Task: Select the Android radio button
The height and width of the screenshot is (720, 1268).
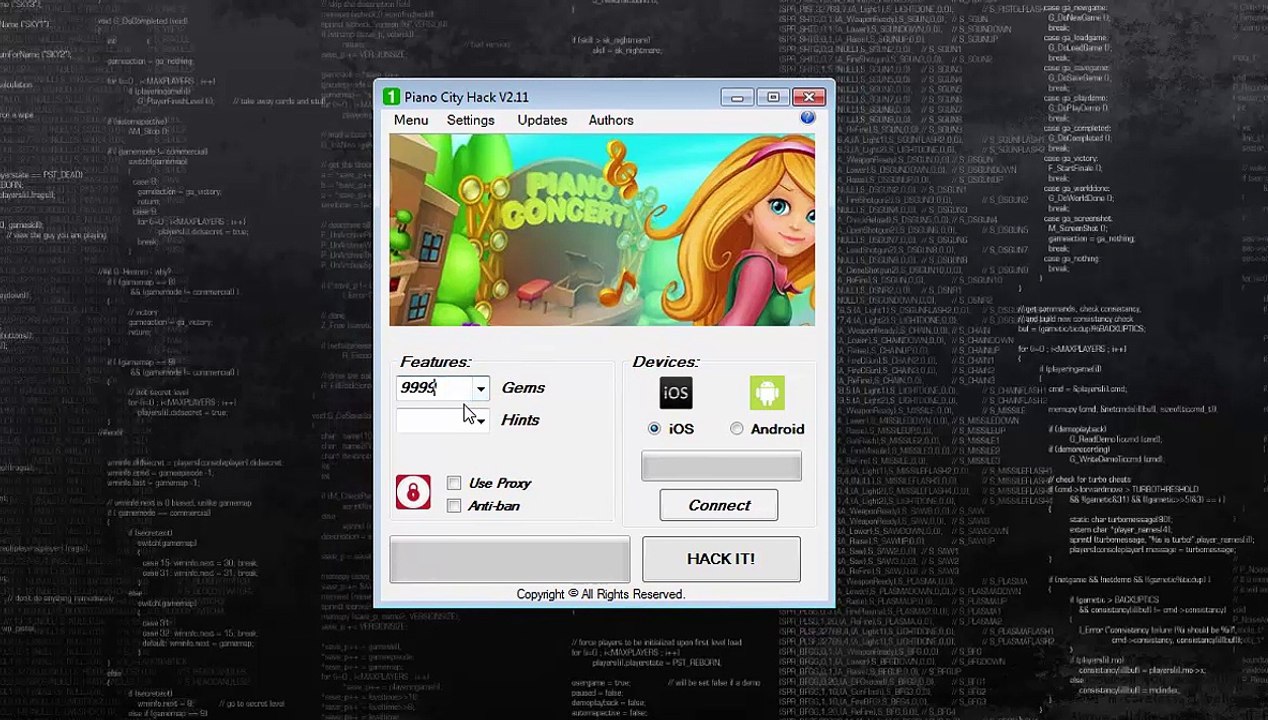Action: tap(737, 429)
